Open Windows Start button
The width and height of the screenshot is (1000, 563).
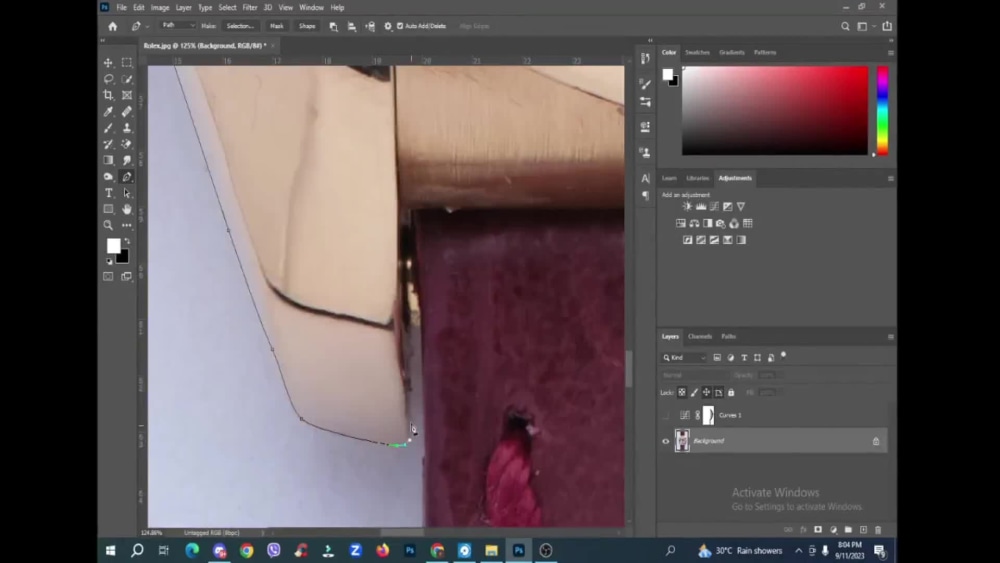point(110,550)
